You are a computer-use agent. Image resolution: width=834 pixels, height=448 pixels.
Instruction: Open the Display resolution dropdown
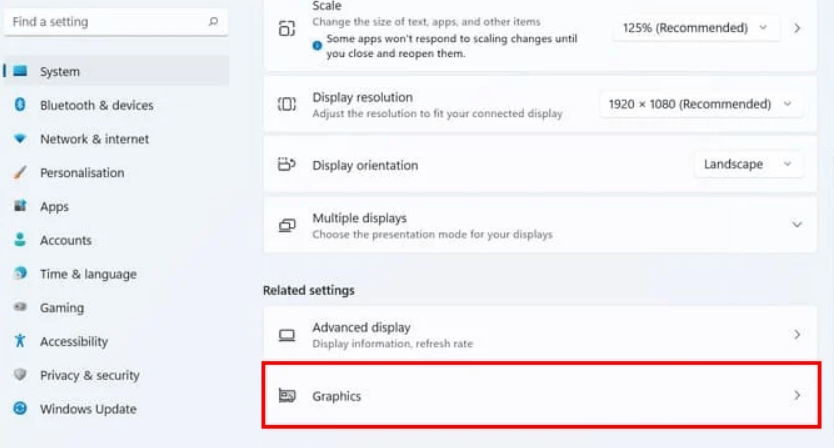tap(701, 104)
